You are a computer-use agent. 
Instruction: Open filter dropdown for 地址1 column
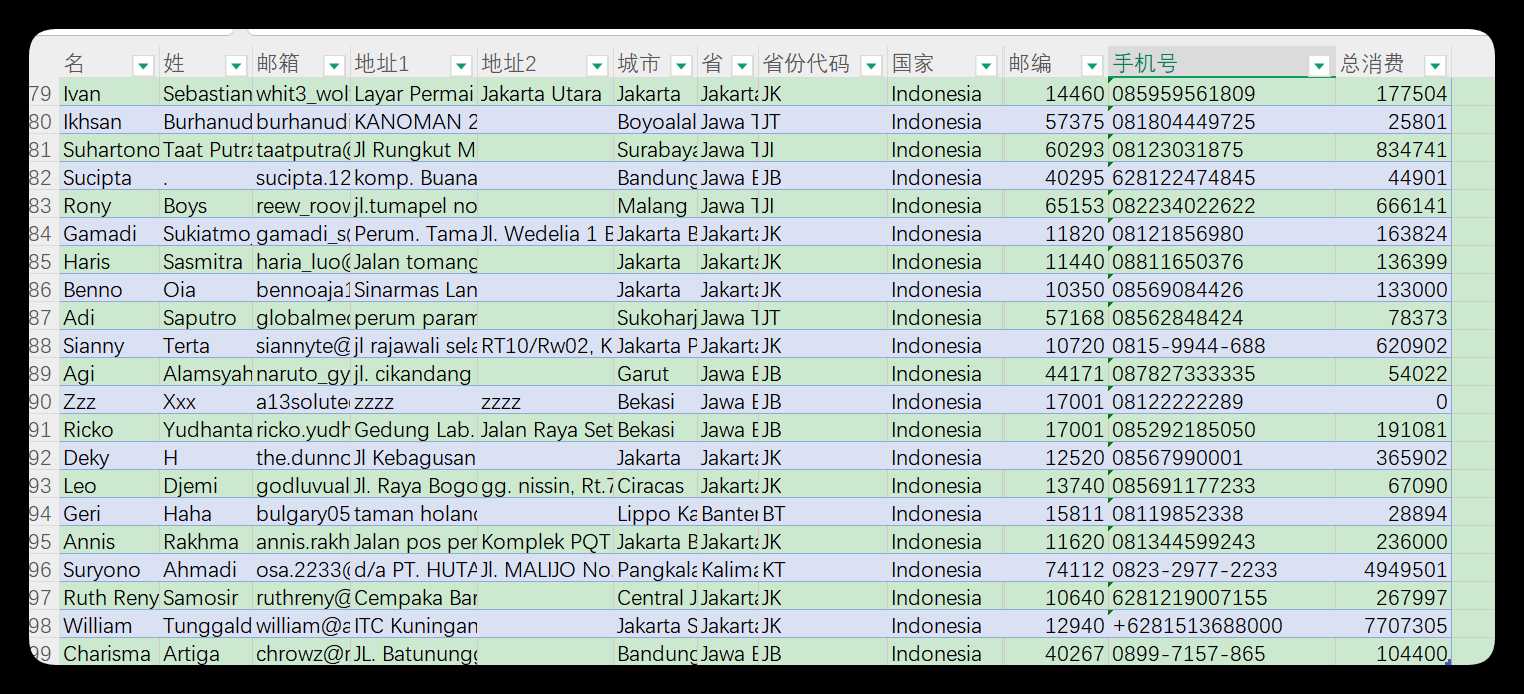(461, 66)
